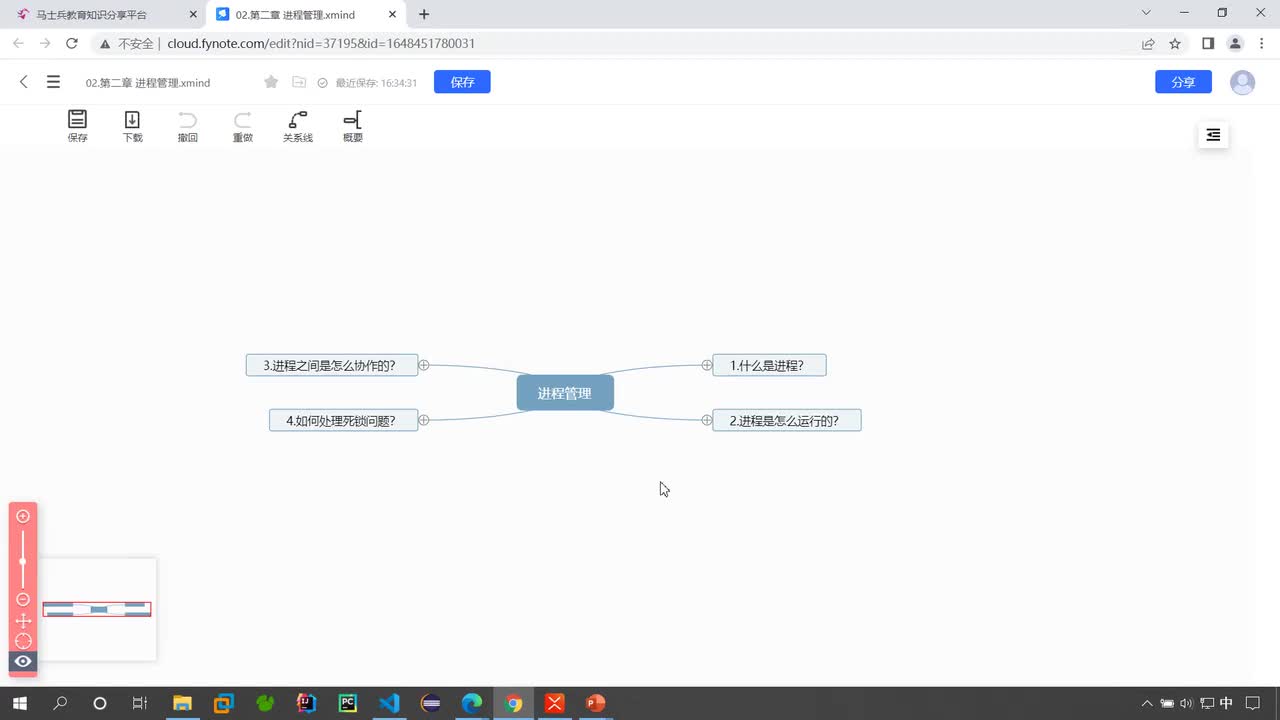Bookmark this page with the address-bar star
Screen dimensions: 1280x720
click(1175, 43)
